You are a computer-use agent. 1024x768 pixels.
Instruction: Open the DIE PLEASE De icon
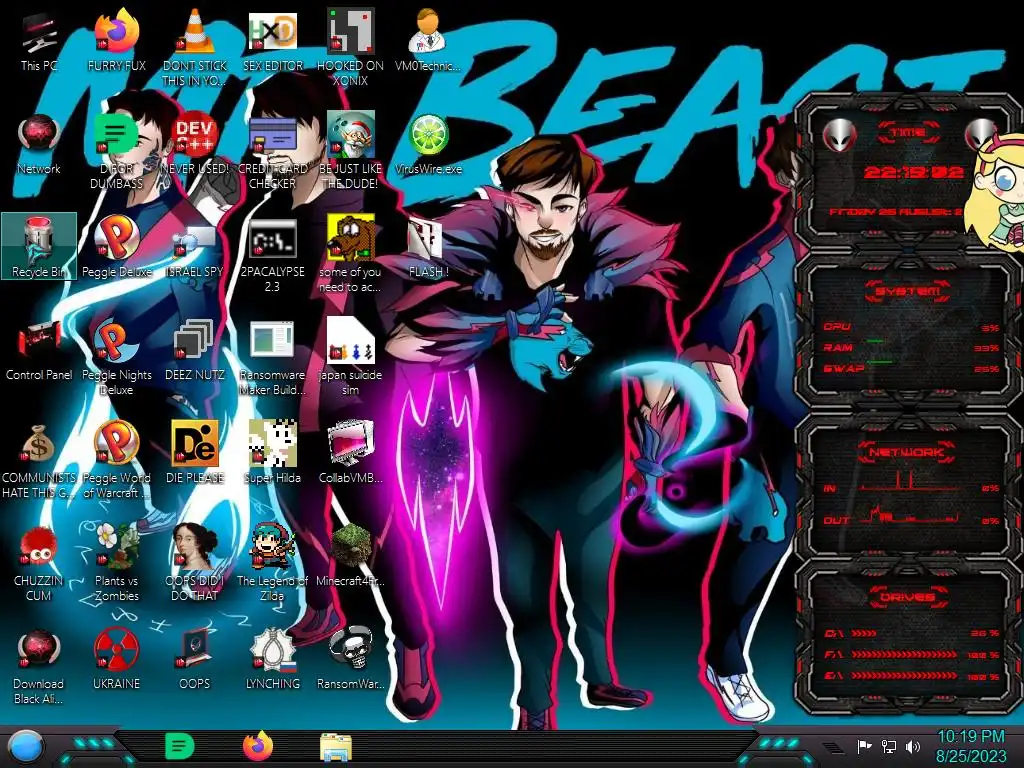coord(195,452)
